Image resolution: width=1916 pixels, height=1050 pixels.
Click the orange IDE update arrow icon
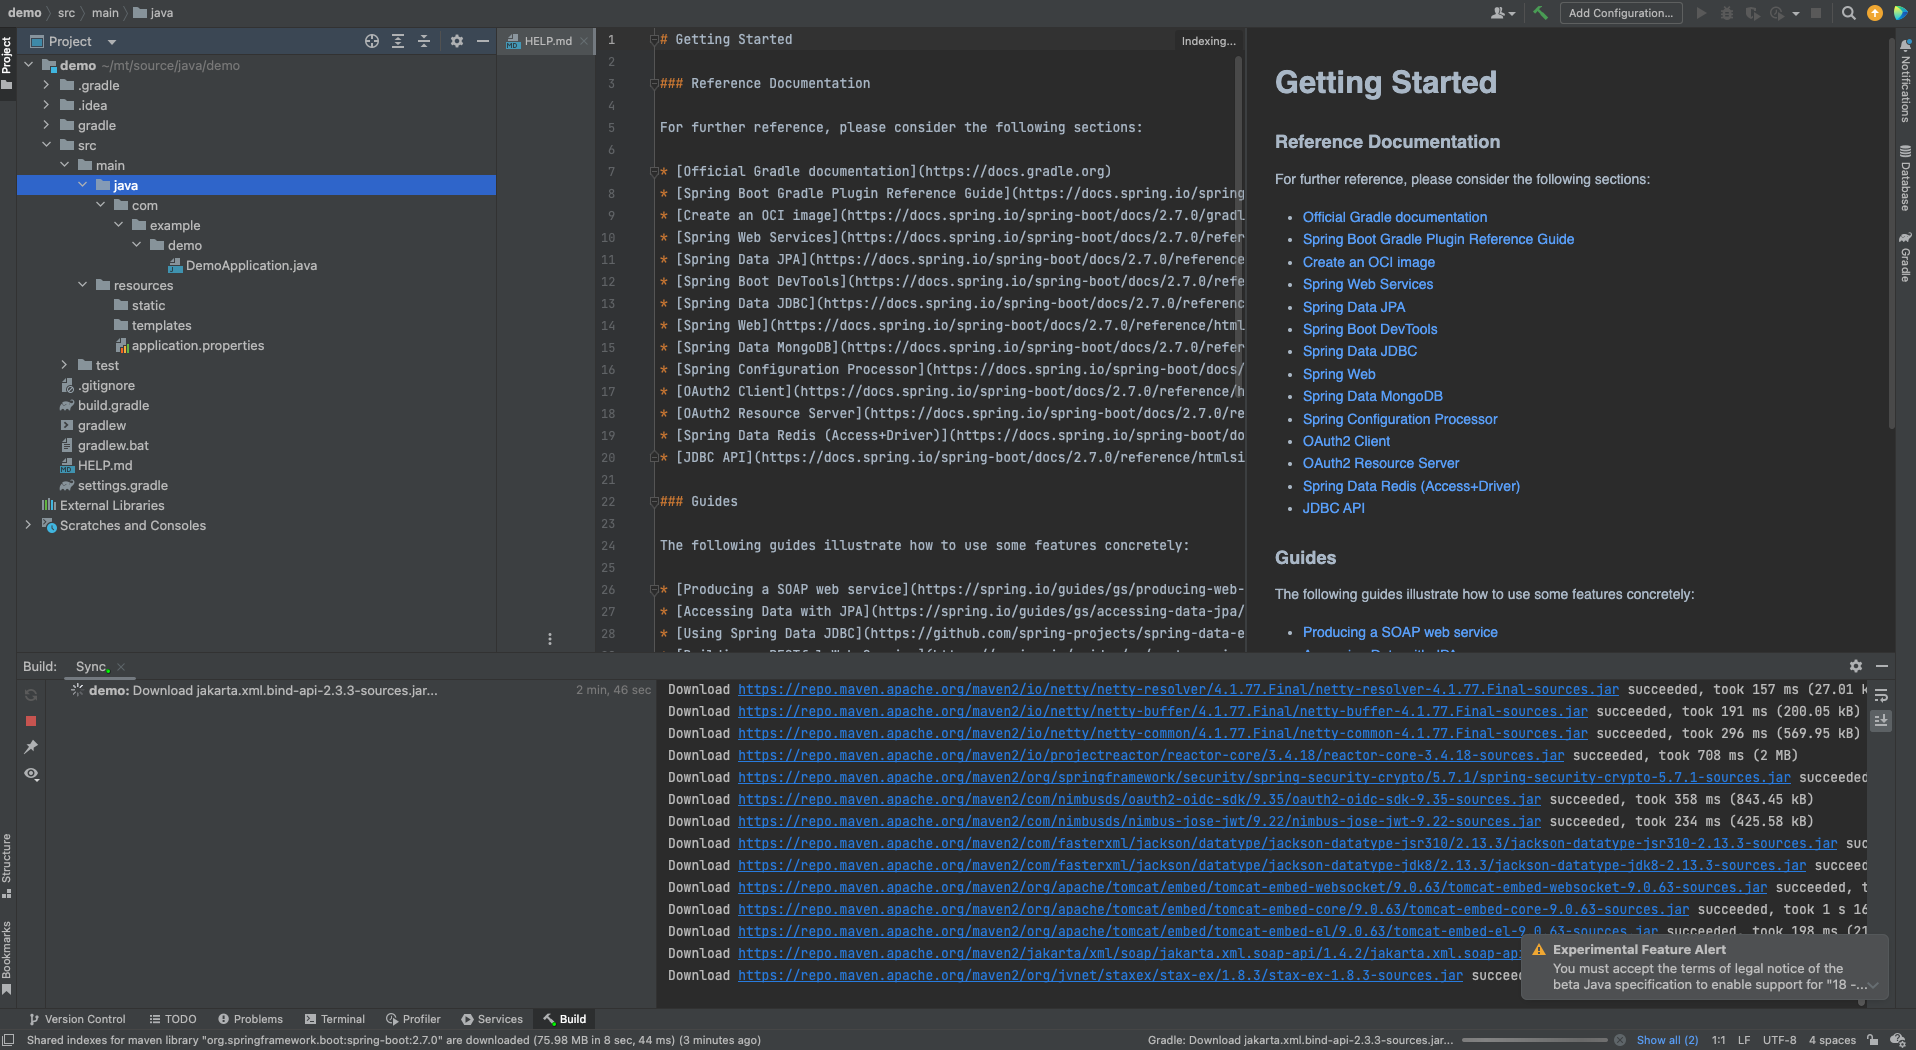pyautogui.click(x=1875, y=13)
